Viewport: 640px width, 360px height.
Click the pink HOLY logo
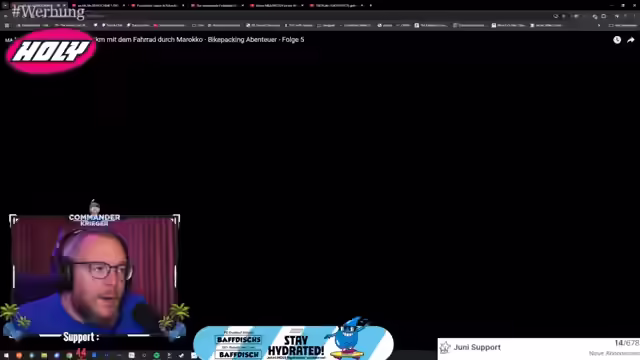tap(51, 51)
